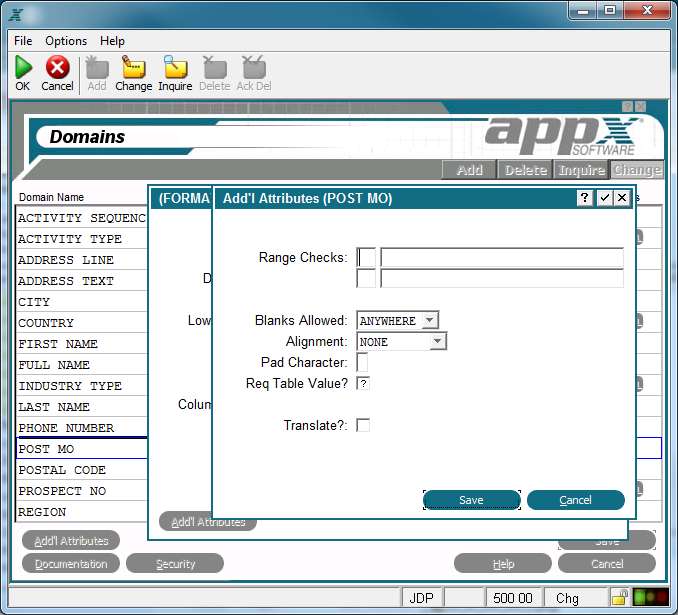Select LAST NAME domain row

[x=82, y=407]
